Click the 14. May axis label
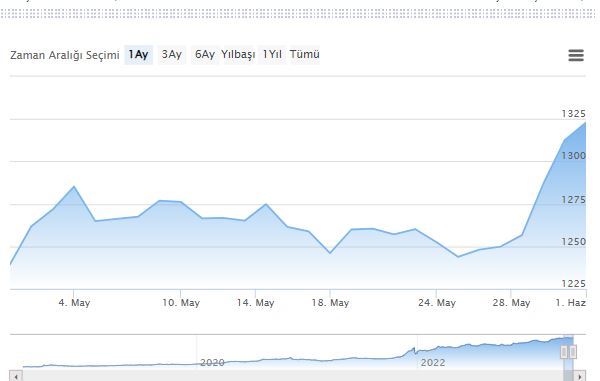The height and width of the screenshot is (381, 600). click(x=256, y=303)
